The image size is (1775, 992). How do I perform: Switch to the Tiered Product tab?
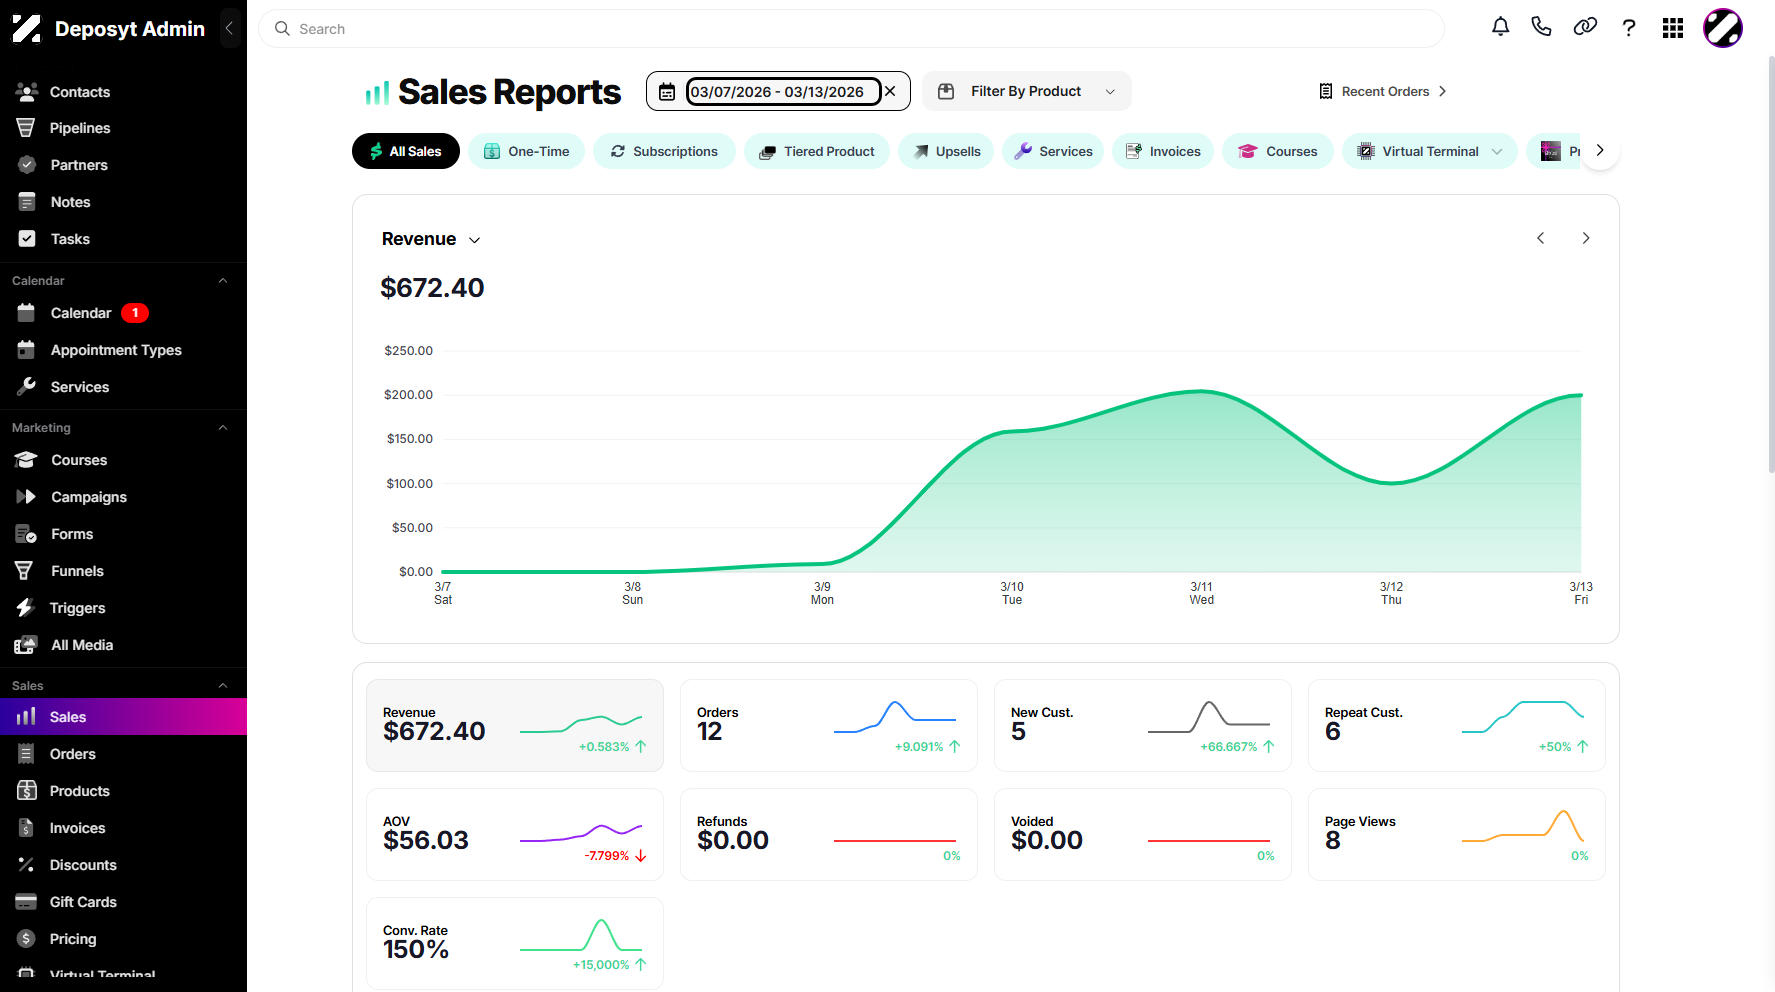817,151
